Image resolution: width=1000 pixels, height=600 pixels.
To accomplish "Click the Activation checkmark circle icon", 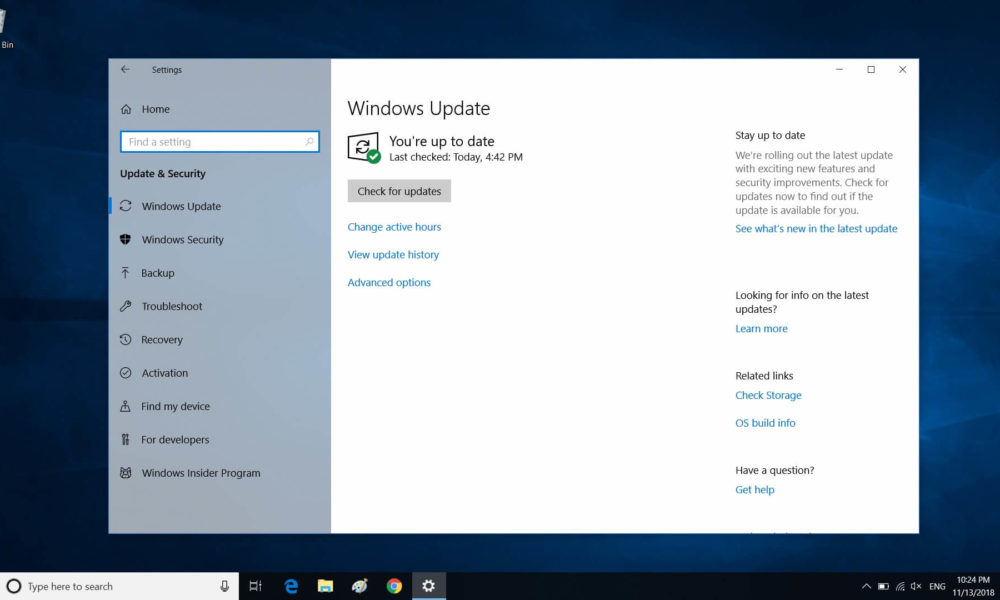I will pos(126,372).
